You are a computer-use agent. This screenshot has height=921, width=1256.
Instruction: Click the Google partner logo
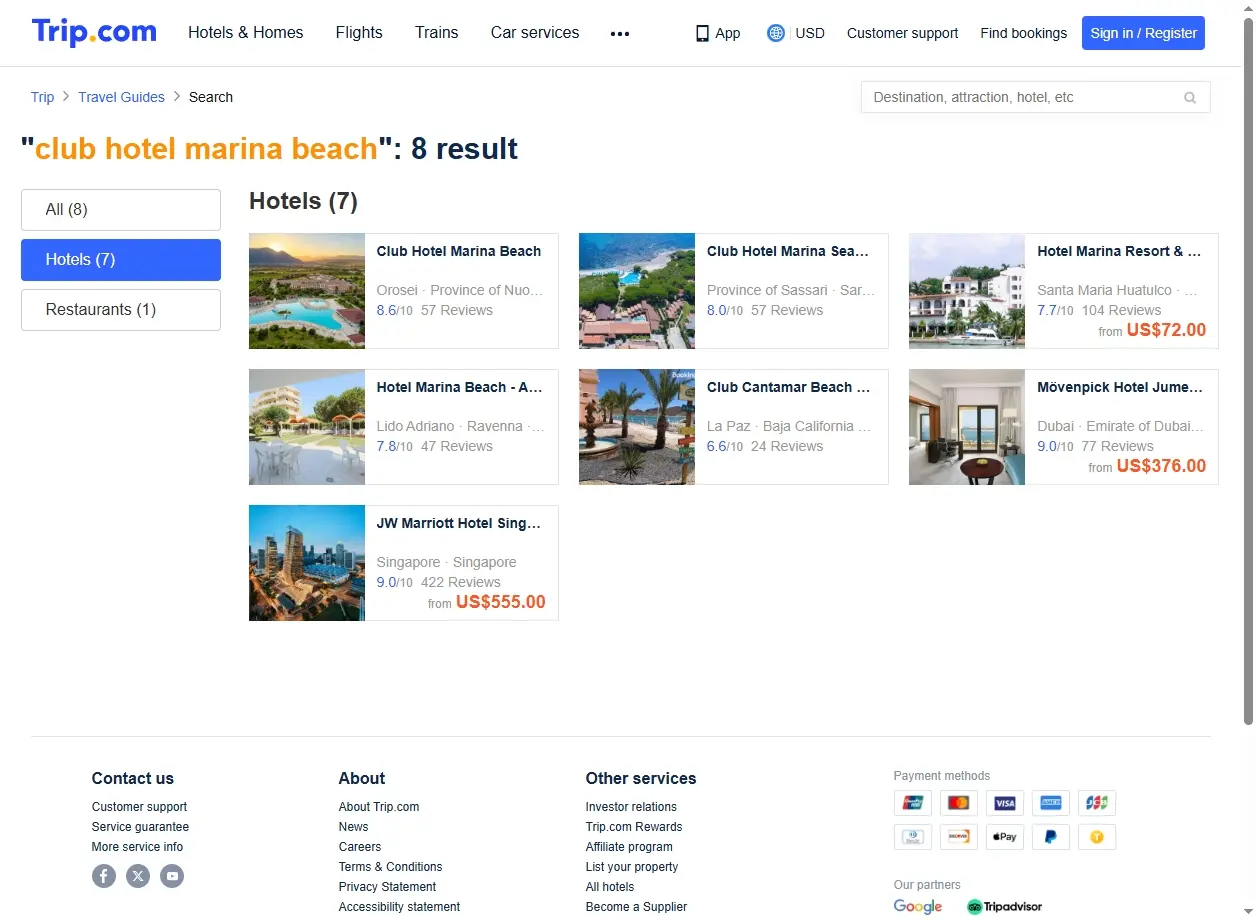tap(918, 906)
